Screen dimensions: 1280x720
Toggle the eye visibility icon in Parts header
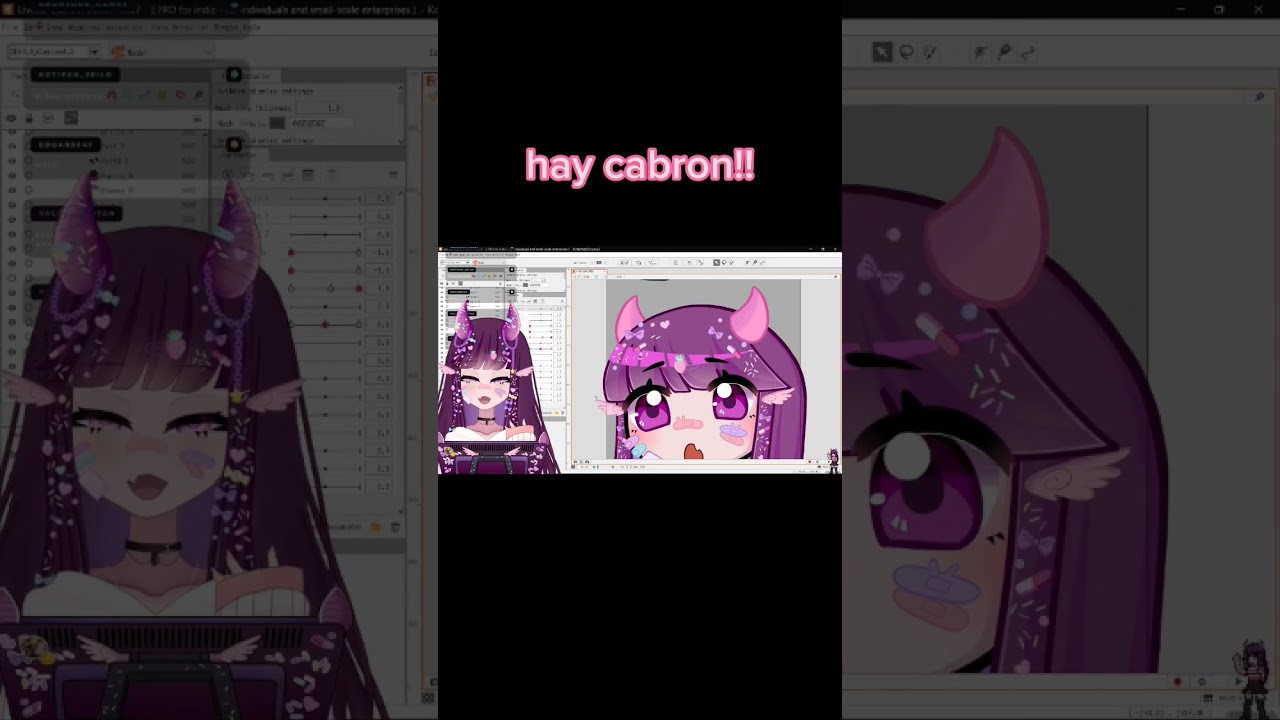[x=12, y=118]
